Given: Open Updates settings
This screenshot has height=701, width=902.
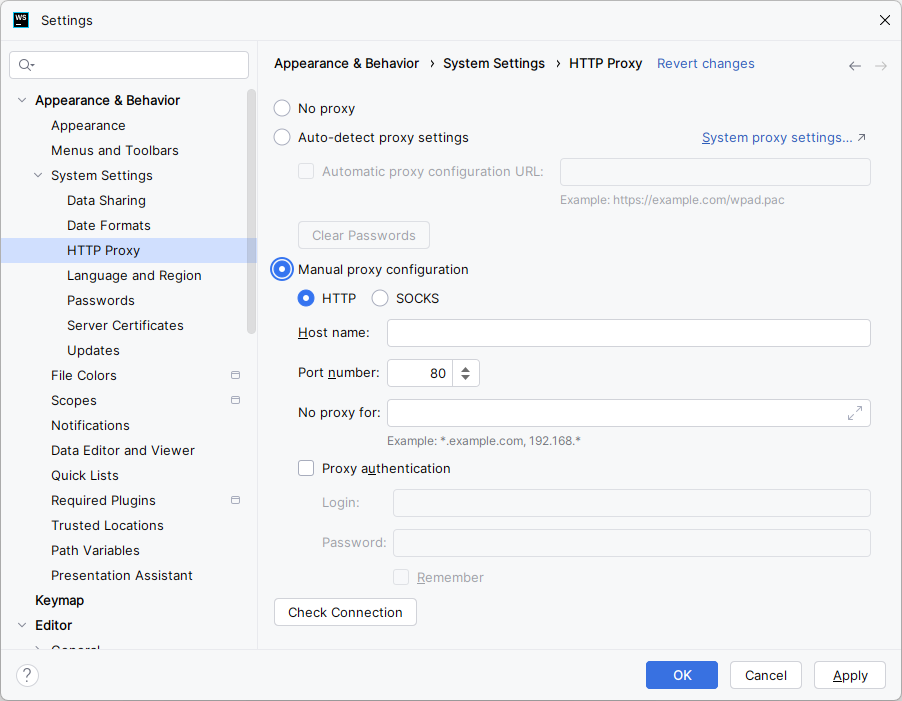Looking at the screenshot, I should point(93,350).
